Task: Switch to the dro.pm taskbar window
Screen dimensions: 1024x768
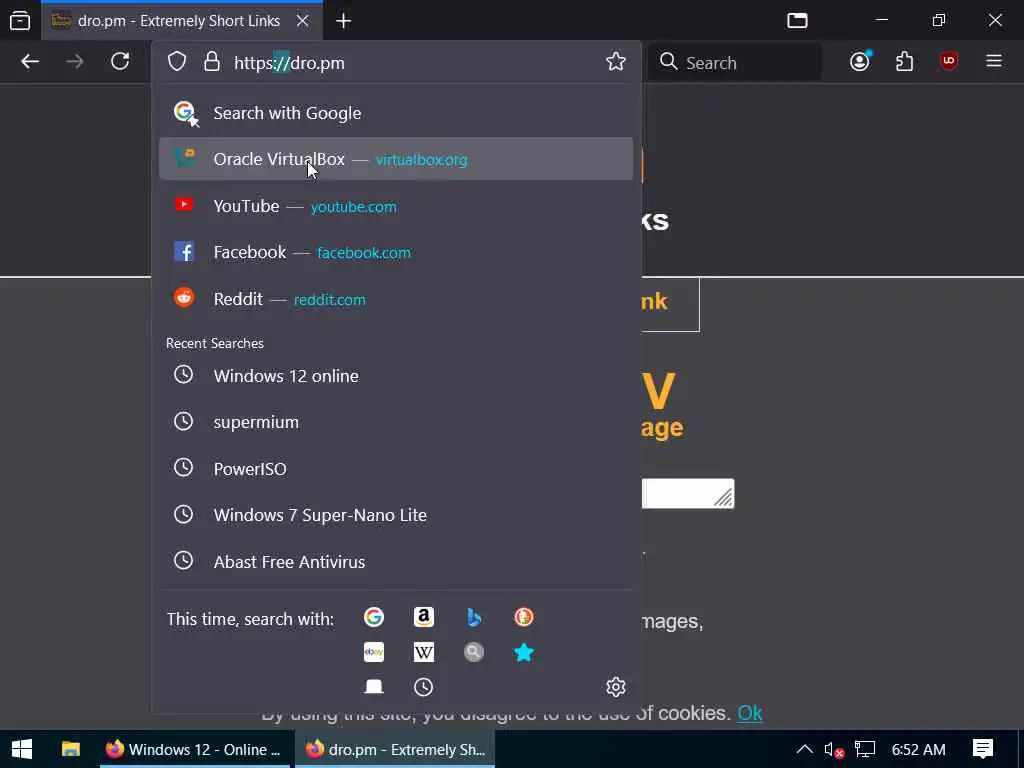Action: pyautogui.click(x=395, y=749)
